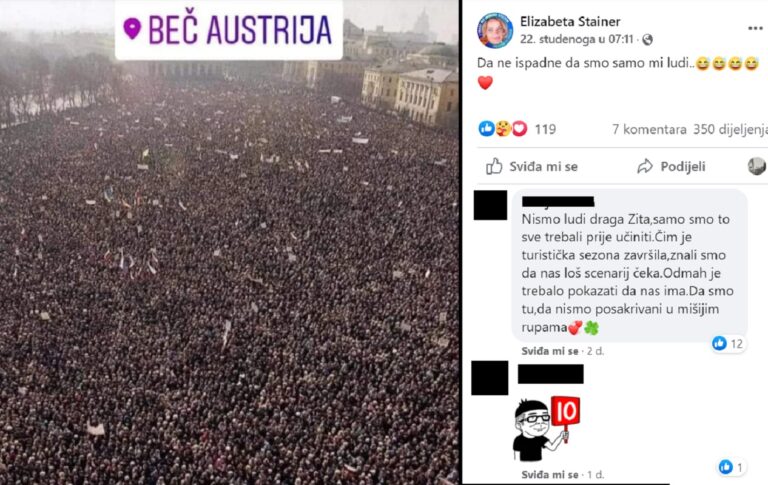Click the small round avatar beside Podijeli
The height and width of the screenshot is (485, 768).
tap(756, 166)
